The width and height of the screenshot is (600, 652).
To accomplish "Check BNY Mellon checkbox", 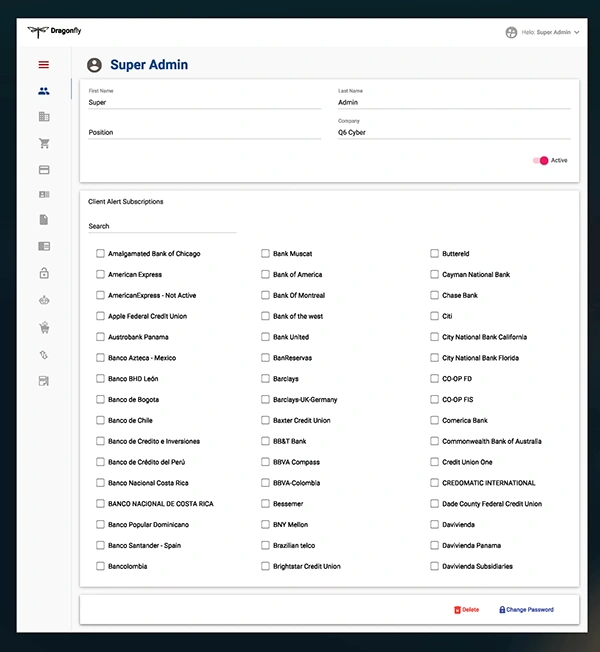I will pos(265,524).
